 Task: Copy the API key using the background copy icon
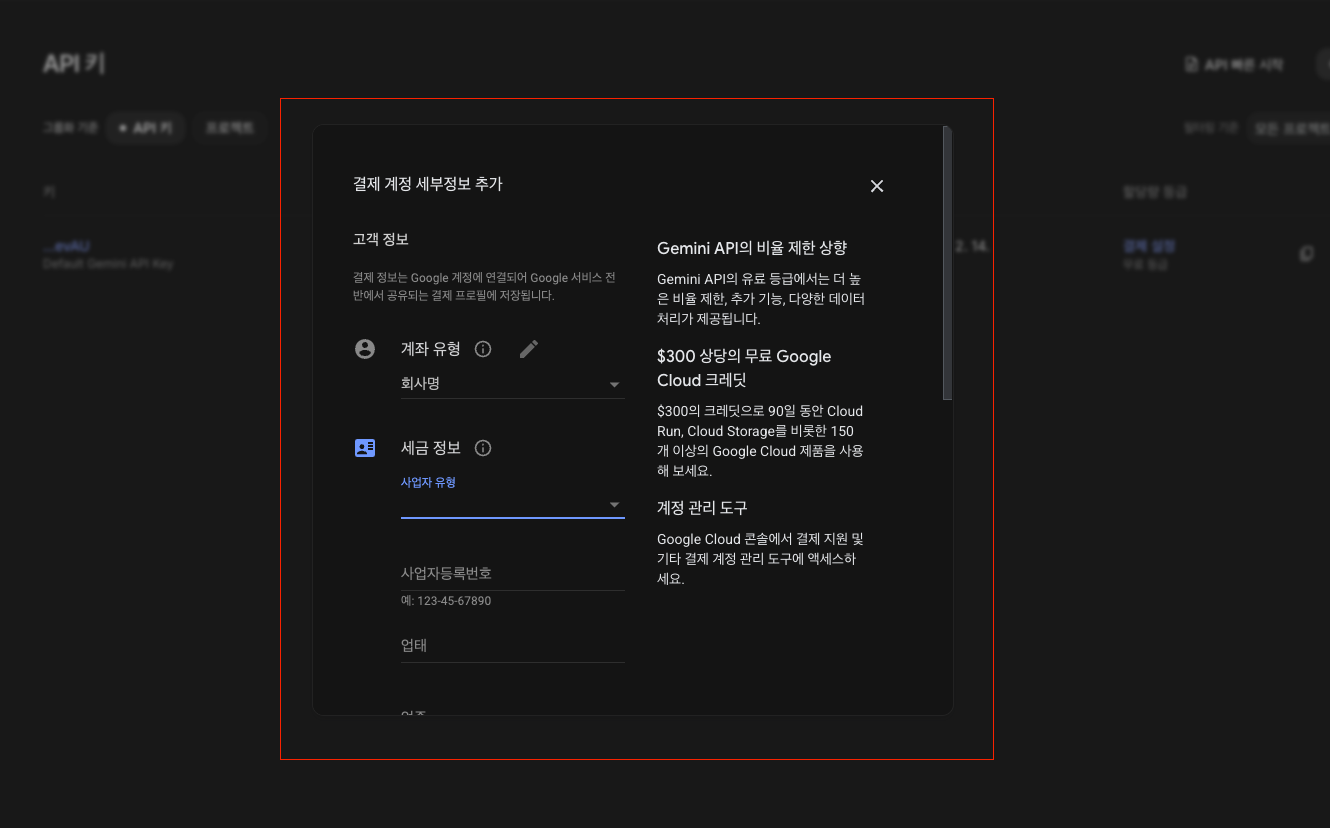[x=1306, y=254]
